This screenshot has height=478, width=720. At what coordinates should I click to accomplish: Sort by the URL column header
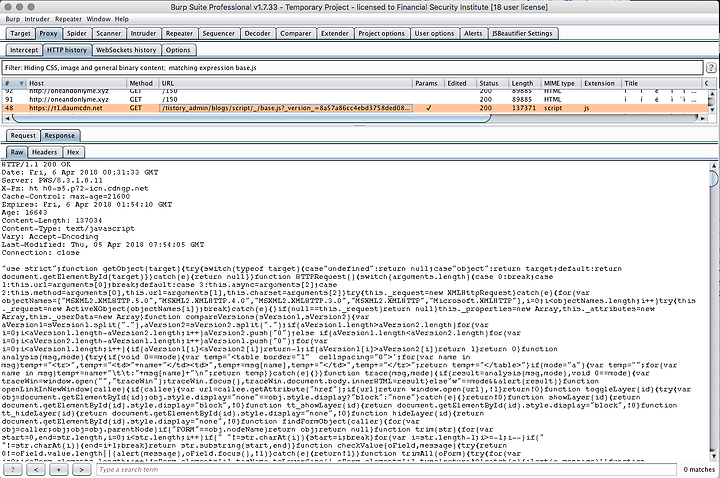tap(286, 84)
